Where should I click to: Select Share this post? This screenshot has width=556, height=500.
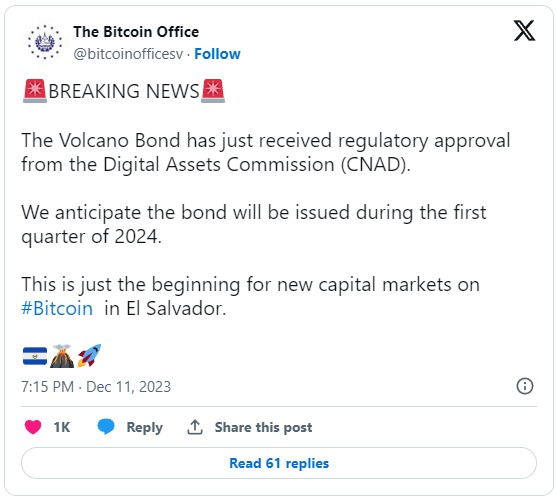(x=263, y=427)
